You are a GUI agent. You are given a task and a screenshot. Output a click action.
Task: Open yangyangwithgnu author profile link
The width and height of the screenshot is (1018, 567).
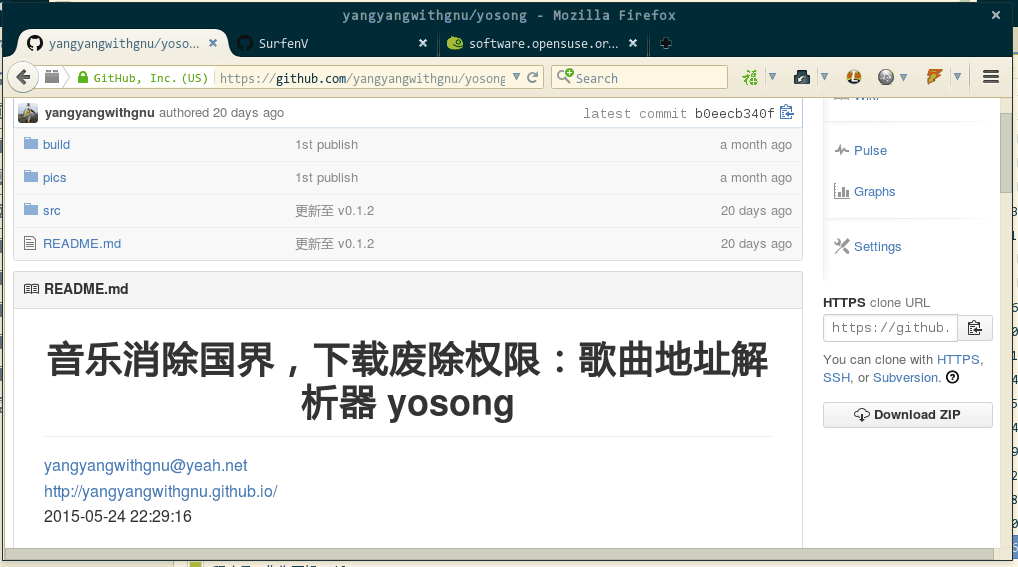coord(99,113)
